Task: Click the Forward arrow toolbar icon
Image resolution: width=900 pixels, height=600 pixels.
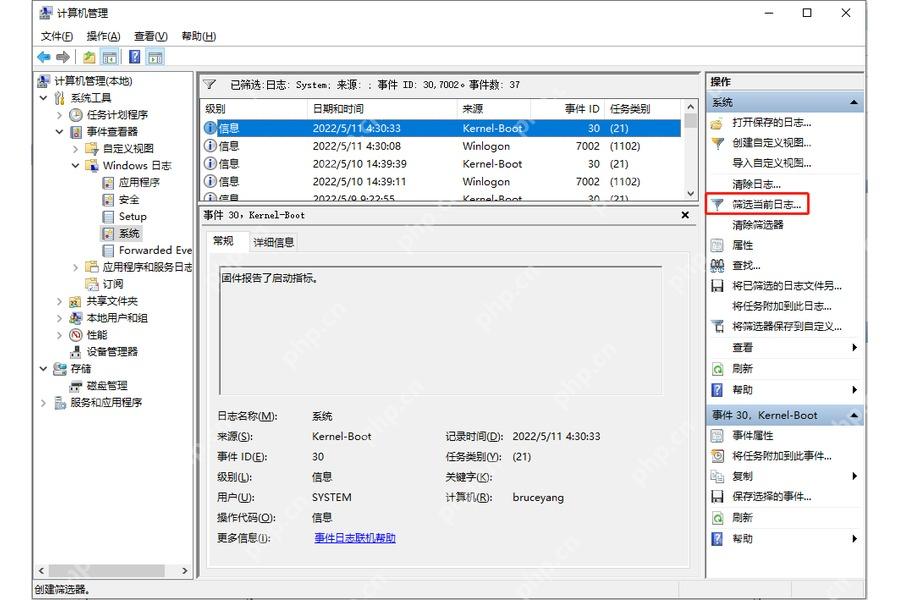Action: pos(63,57)
